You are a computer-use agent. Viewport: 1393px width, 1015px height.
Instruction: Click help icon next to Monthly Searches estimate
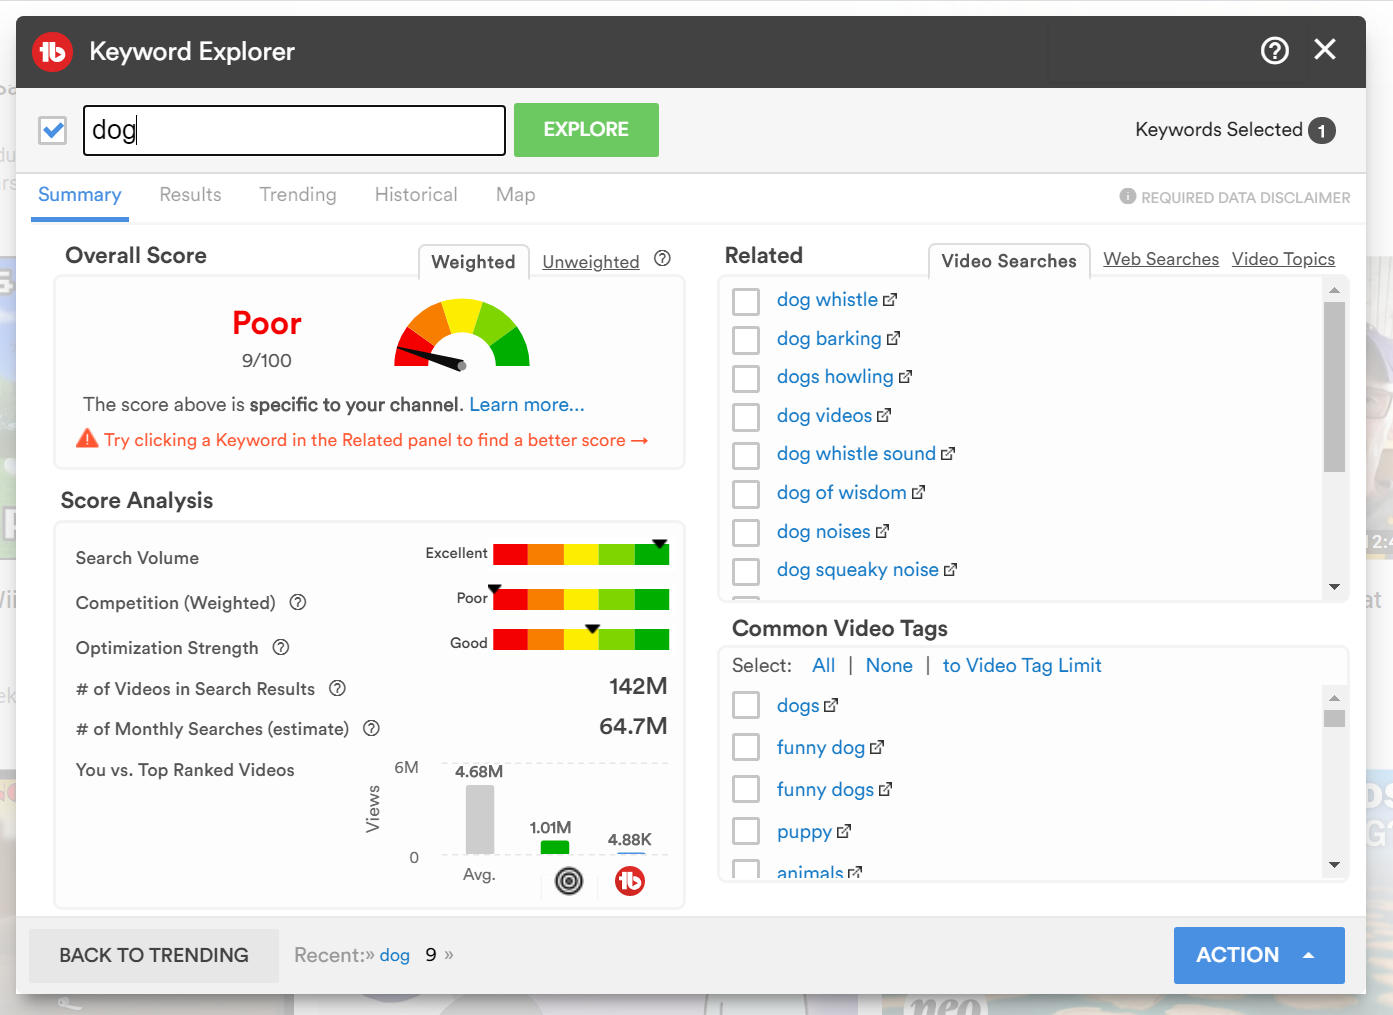click(x=371, y=728)
